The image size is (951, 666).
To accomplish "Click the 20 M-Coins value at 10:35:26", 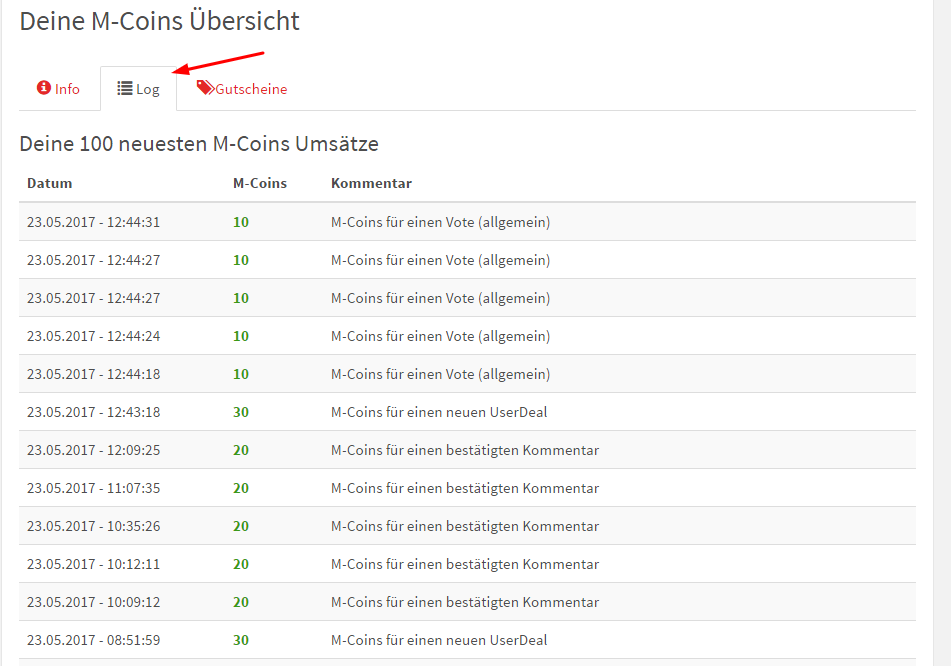I will pos(241,526).
